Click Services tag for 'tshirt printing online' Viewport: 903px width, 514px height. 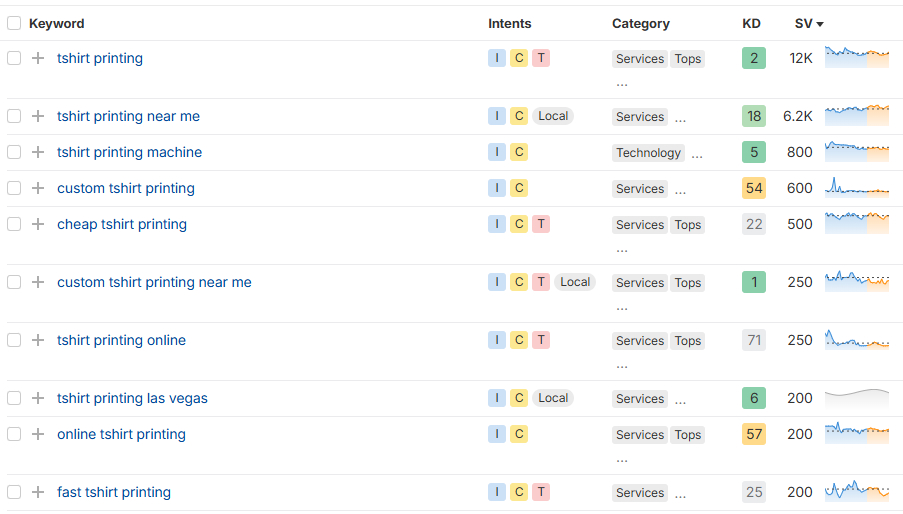tap(640, 341)
